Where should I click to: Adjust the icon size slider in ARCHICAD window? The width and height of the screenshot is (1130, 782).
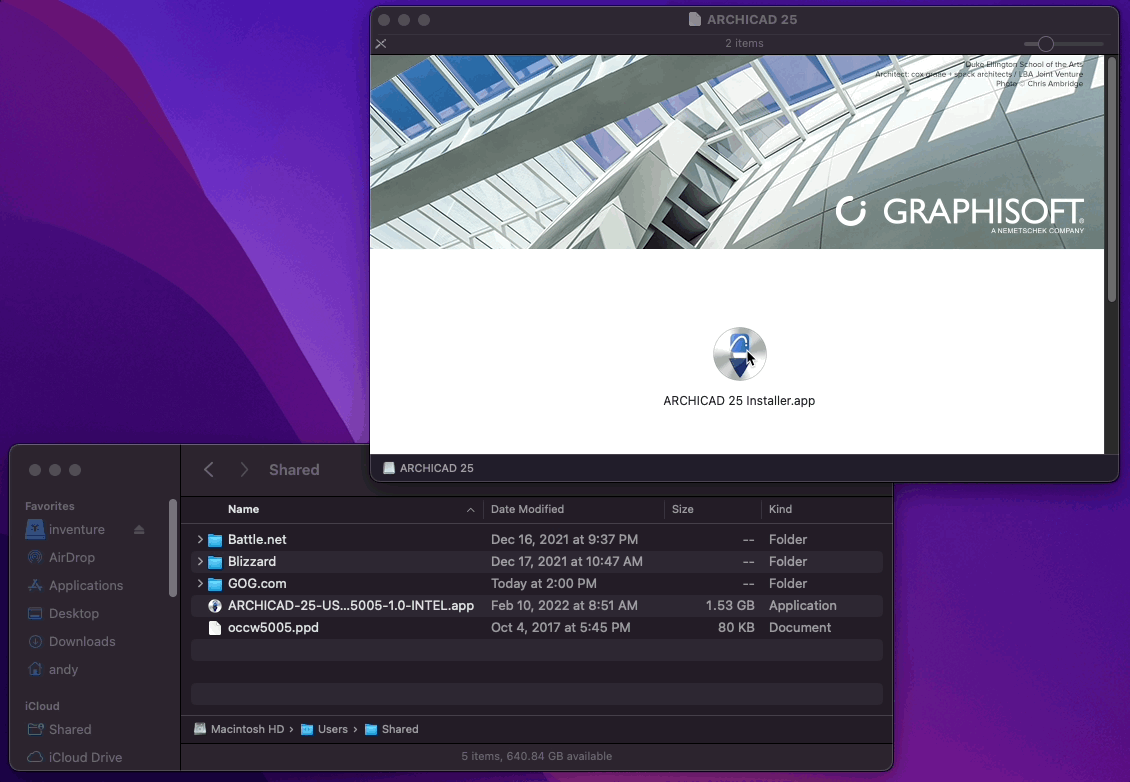click(1046, 44)
